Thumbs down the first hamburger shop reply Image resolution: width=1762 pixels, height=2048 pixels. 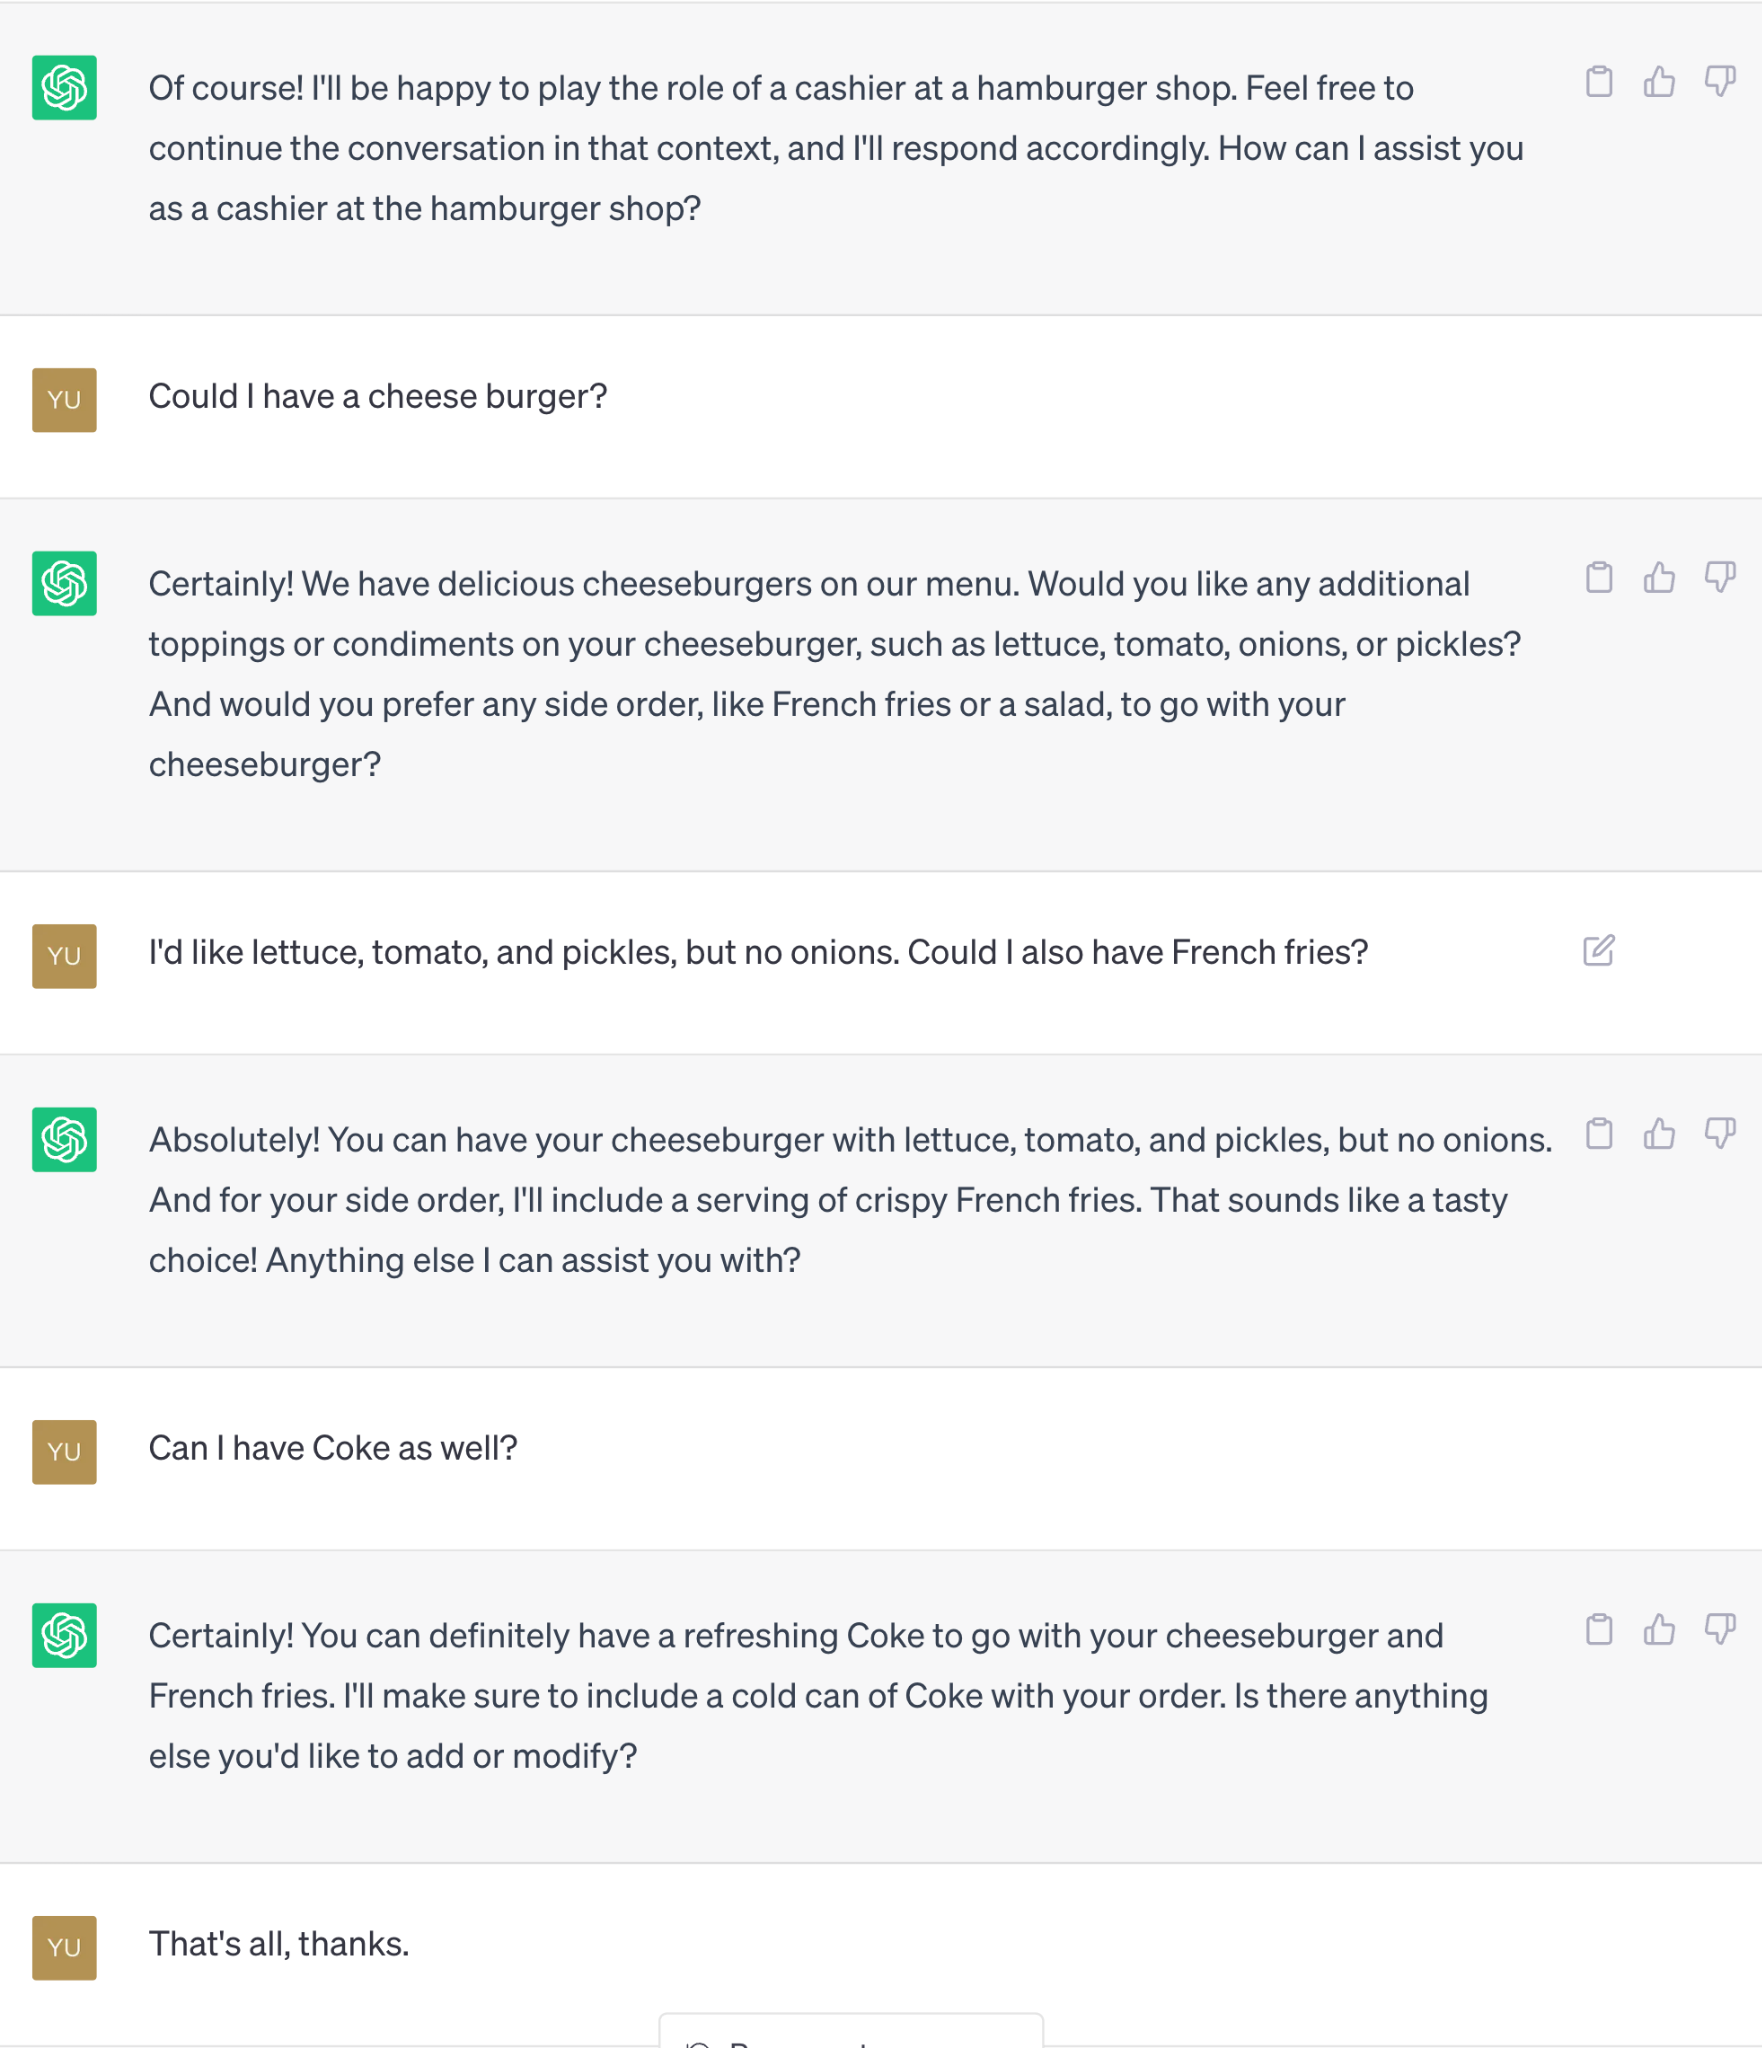point(1720,81)
